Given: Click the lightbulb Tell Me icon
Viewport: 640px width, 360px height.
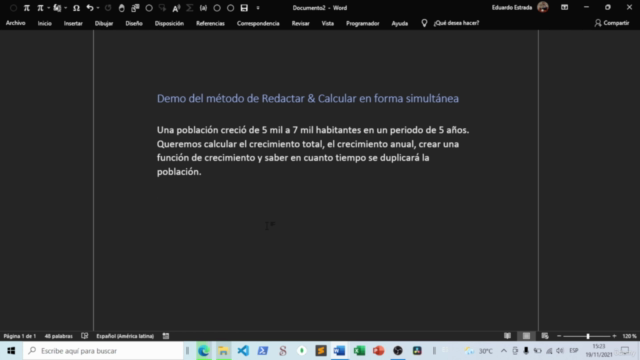Looking at the screenshot, I should click(424, 23).
